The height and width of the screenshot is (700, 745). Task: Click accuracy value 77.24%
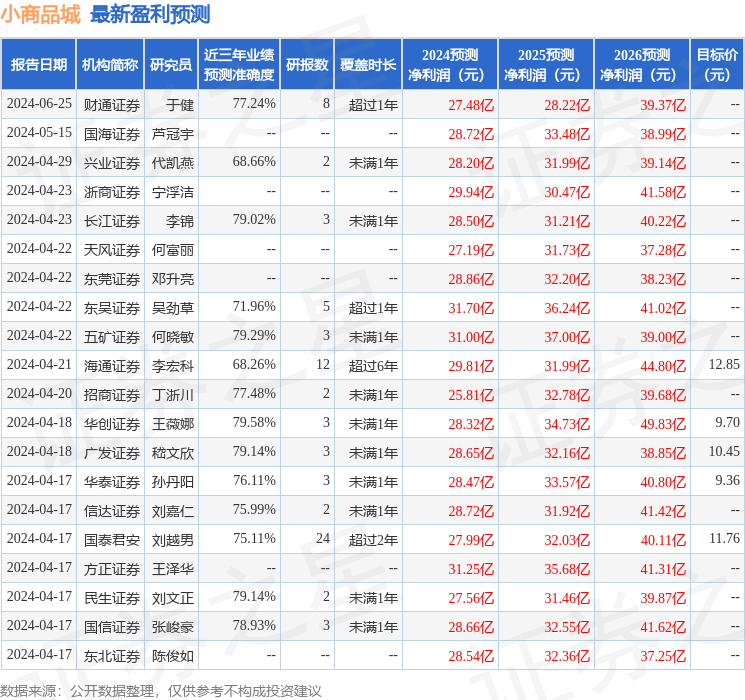point(254,103)
